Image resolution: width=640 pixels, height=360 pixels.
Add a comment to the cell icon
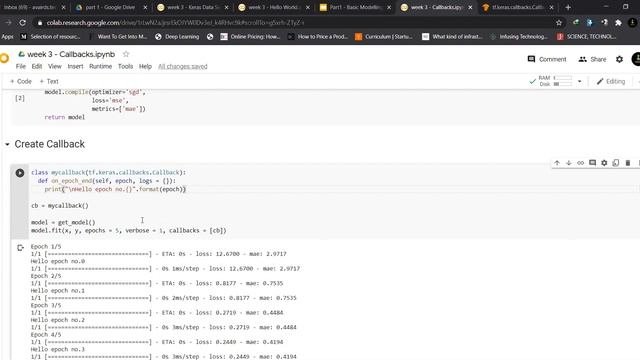[x=592, y=163]
